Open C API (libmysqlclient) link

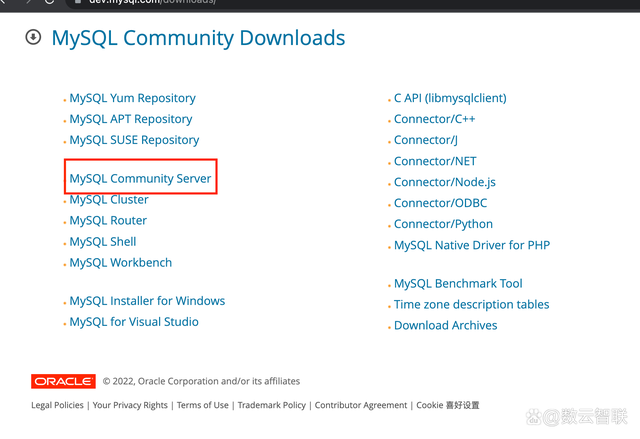(x=450, y=98)
